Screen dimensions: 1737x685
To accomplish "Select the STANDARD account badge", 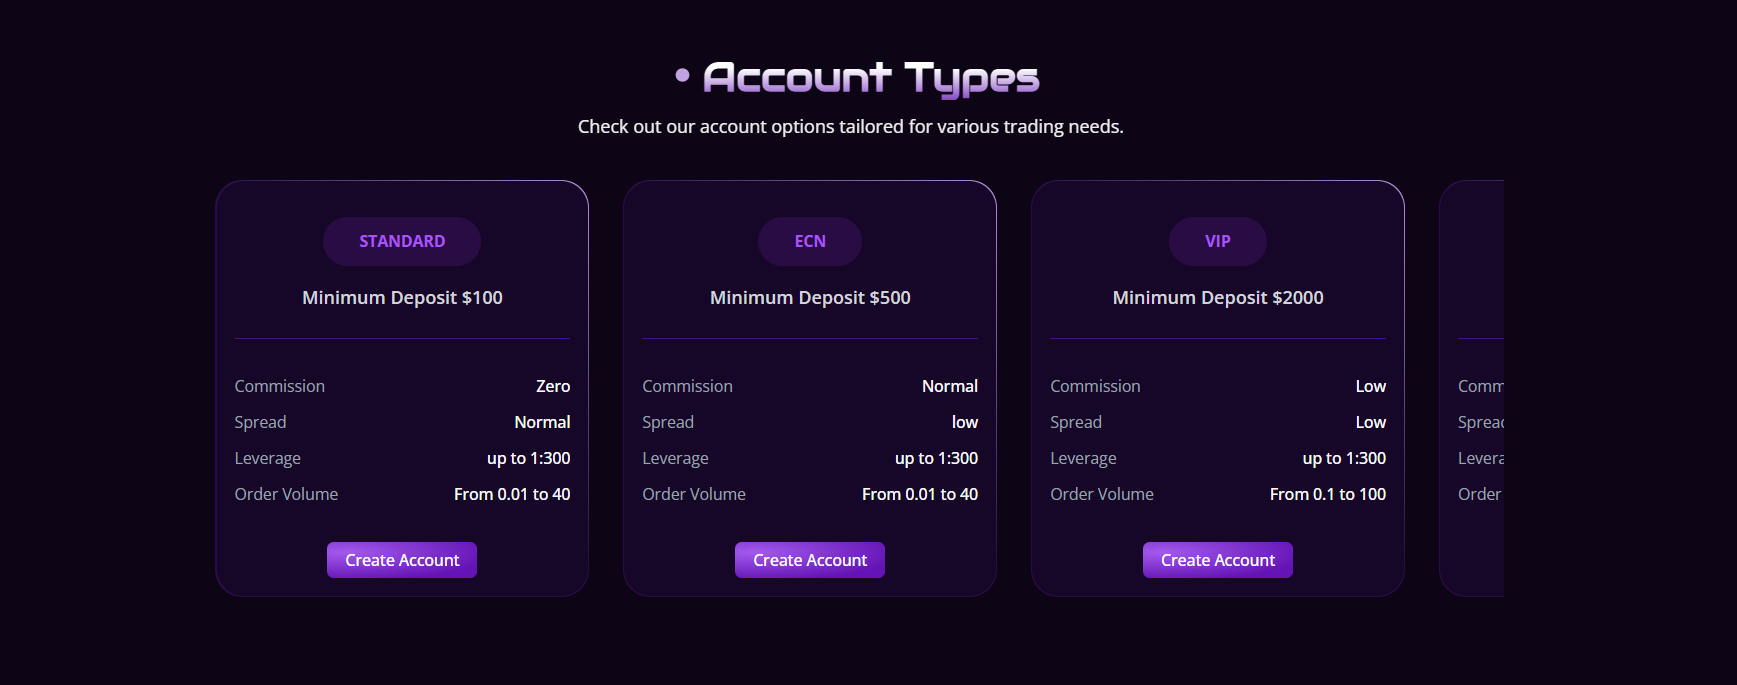I will [x=402, y=241].
